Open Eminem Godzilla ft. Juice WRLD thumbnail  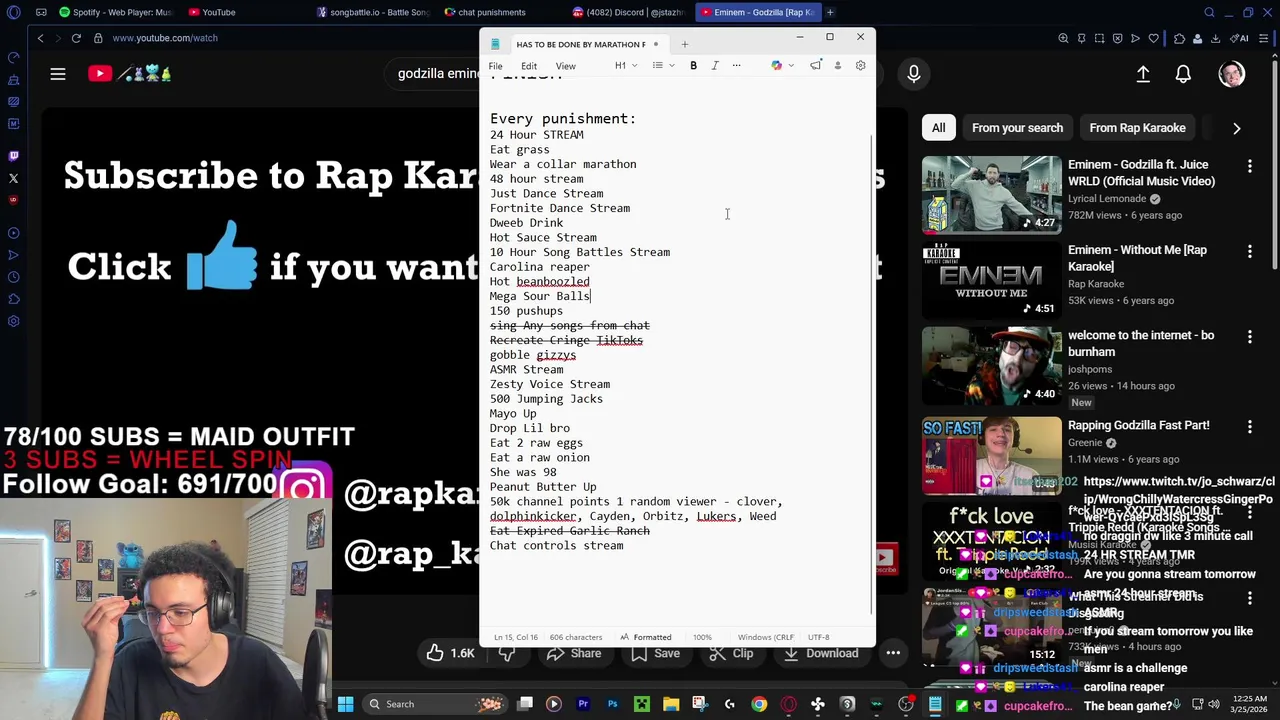tap(991, 194)
